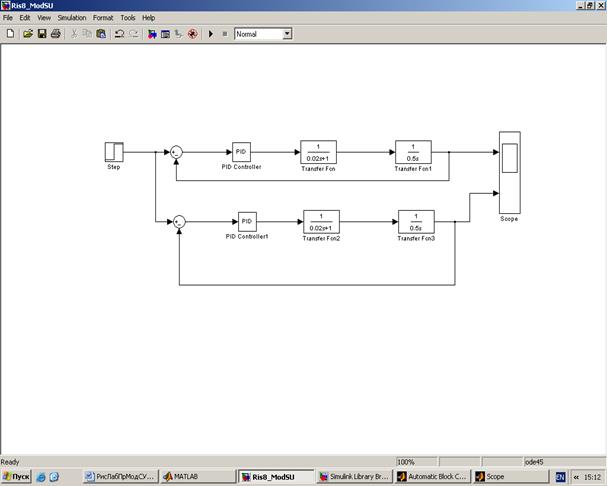Select the Transfer Fcn3 block
The width and height of the screenshot is (607, 486).
[x=416, y=220]
